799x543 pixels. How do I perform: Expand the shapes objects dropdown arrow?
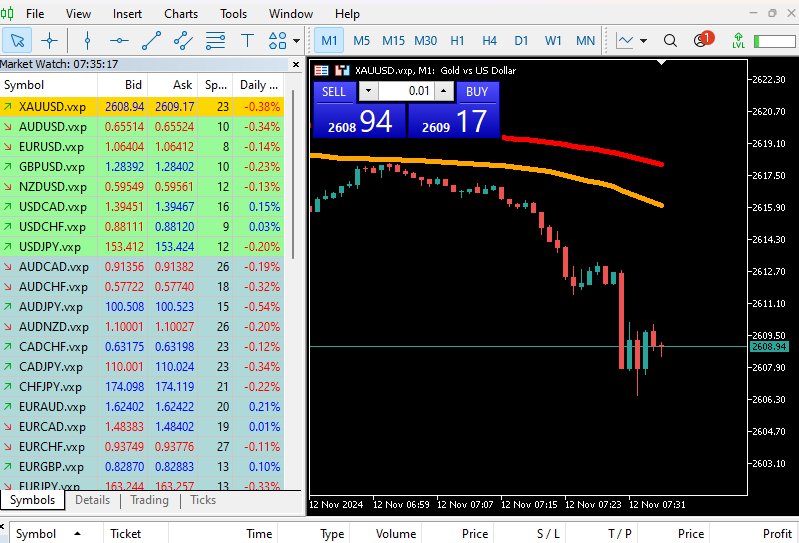tap(297, 41)
